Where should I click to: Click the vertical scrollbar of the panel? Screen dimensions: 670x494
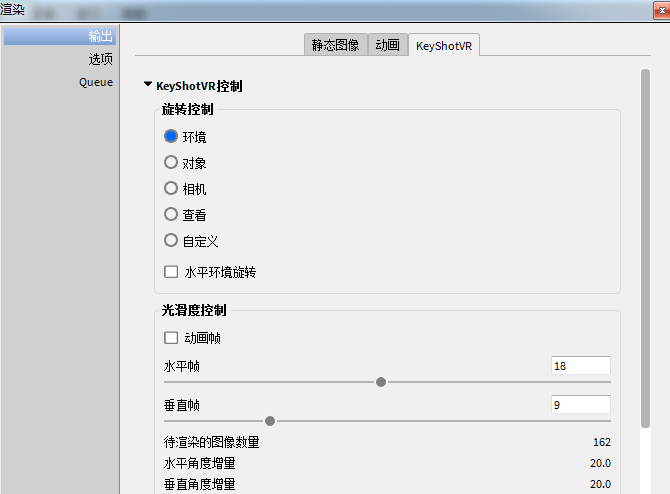point(645,248)
